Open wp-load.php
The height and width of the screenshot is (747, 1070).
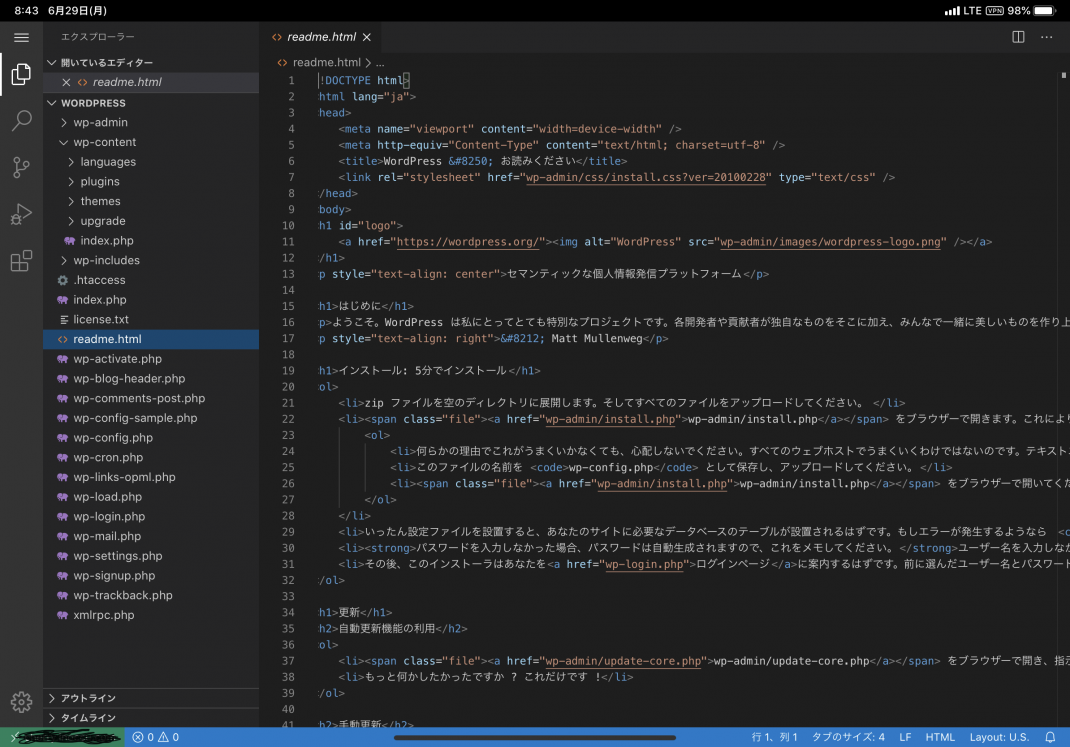click(151, 497)
